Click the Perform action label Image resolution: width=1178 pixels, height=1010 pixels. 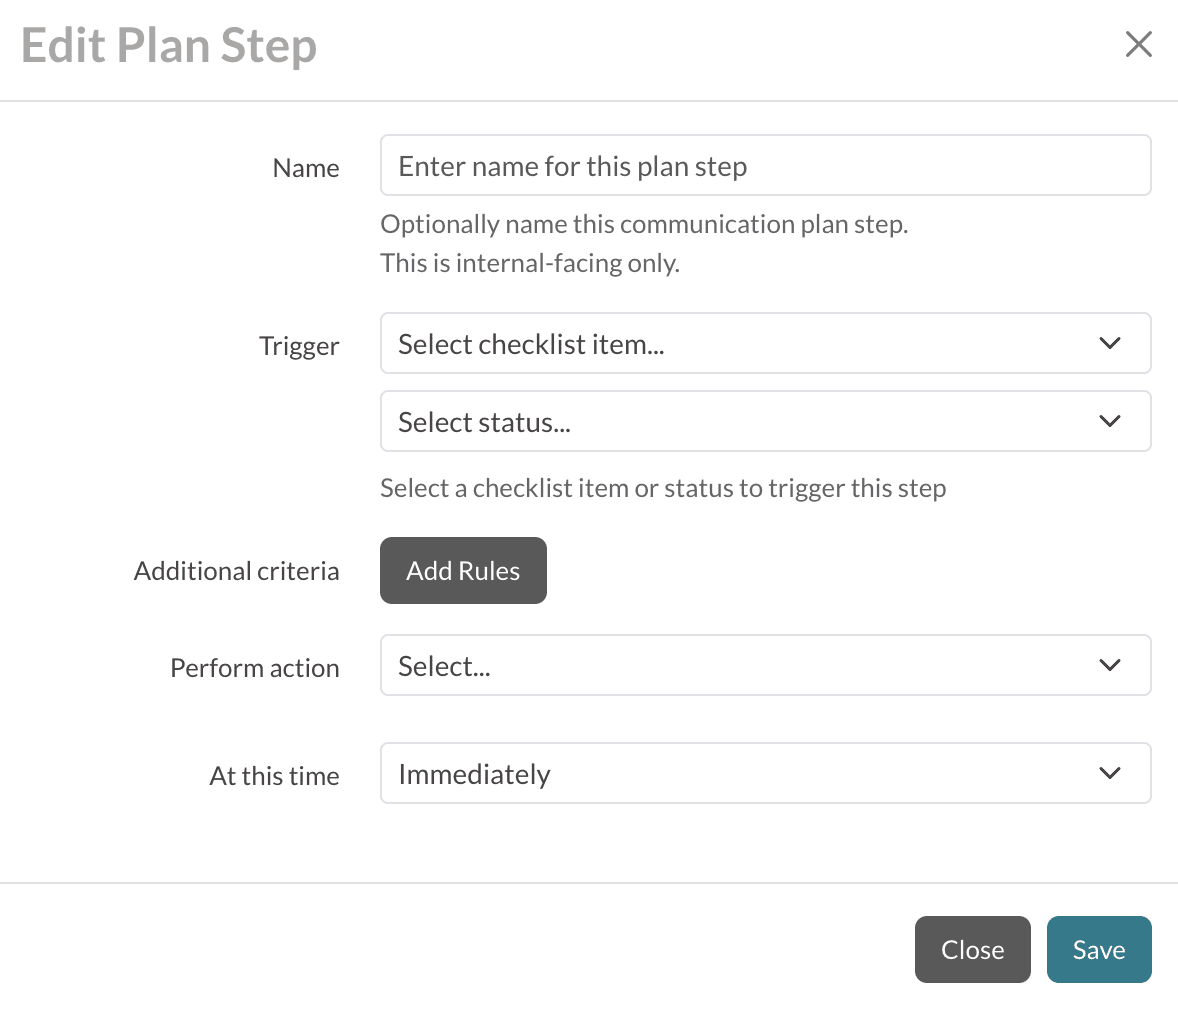[255, 668]
